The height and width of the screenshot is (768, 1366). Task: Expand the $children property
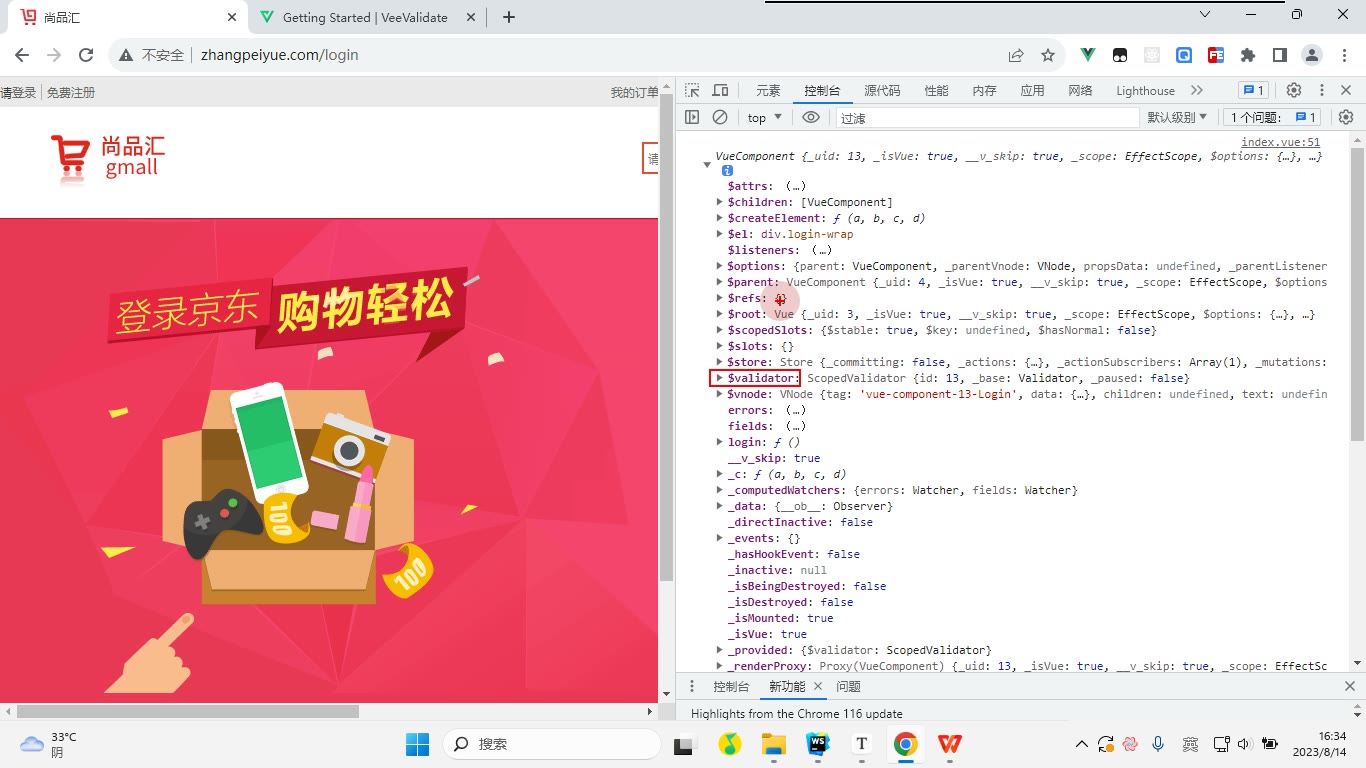tap(719, 202)
